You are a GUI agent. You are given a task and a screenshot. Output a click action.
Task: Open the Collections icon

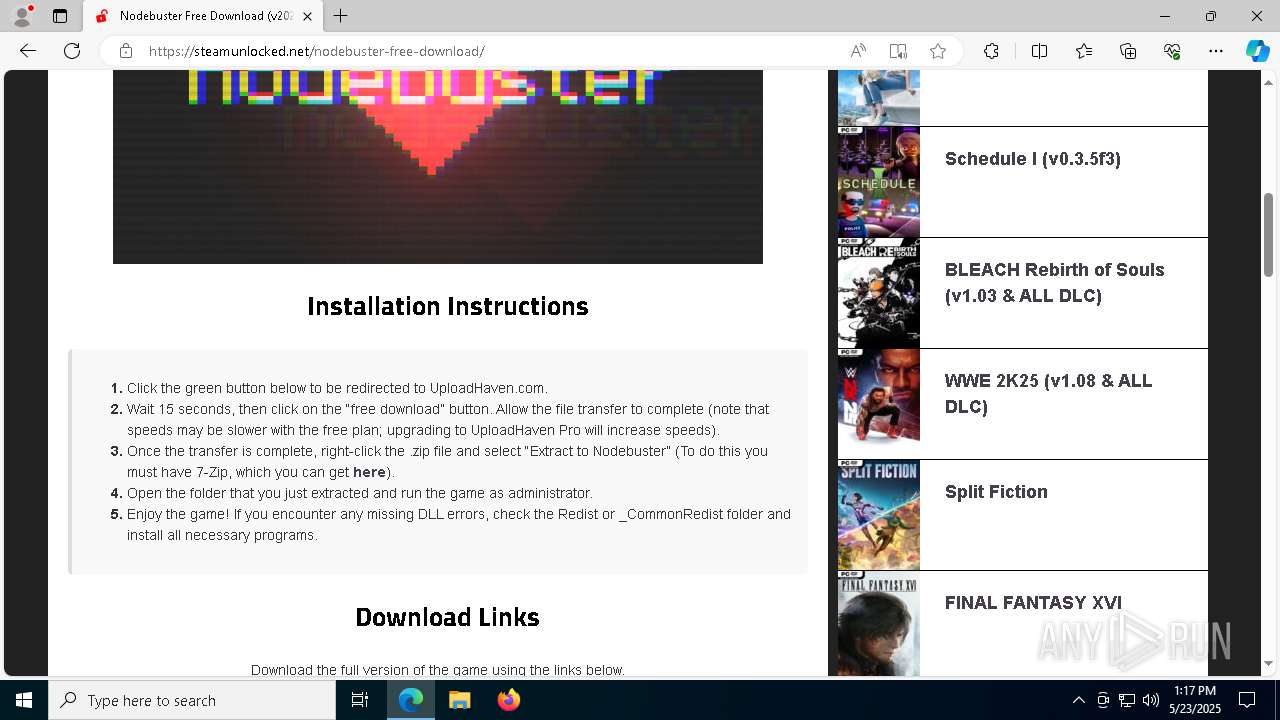click(x=1128, y=51)
